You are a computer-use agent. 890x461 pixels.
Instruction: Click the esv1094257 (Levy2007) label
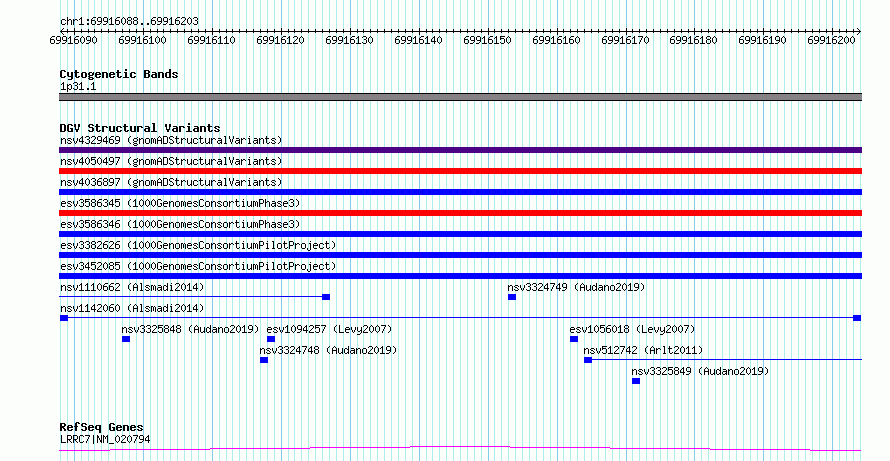point(329,329)
